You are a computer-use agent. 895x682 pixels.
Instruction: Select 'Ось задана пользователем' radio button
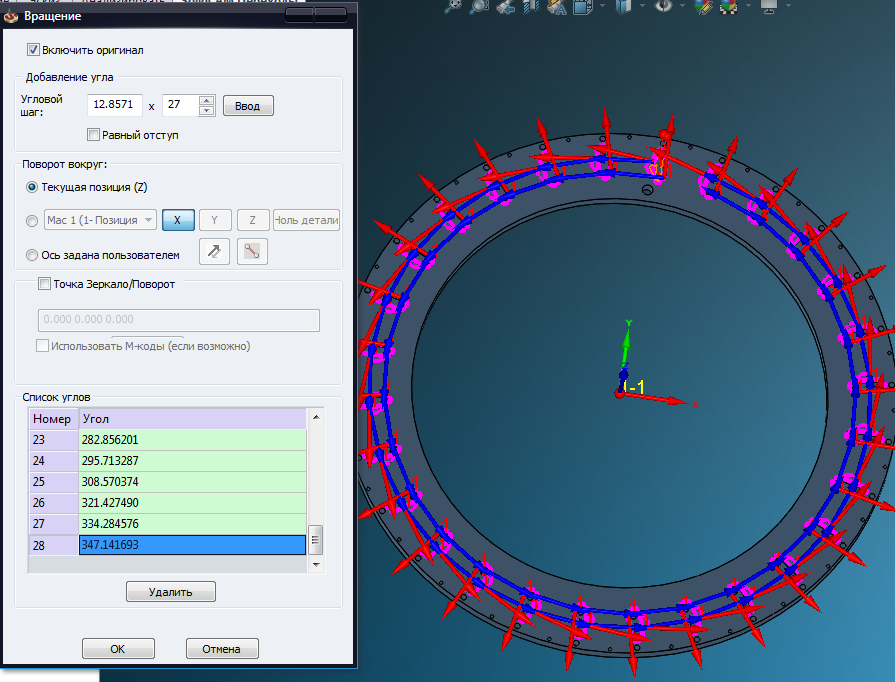pos(33,254)
